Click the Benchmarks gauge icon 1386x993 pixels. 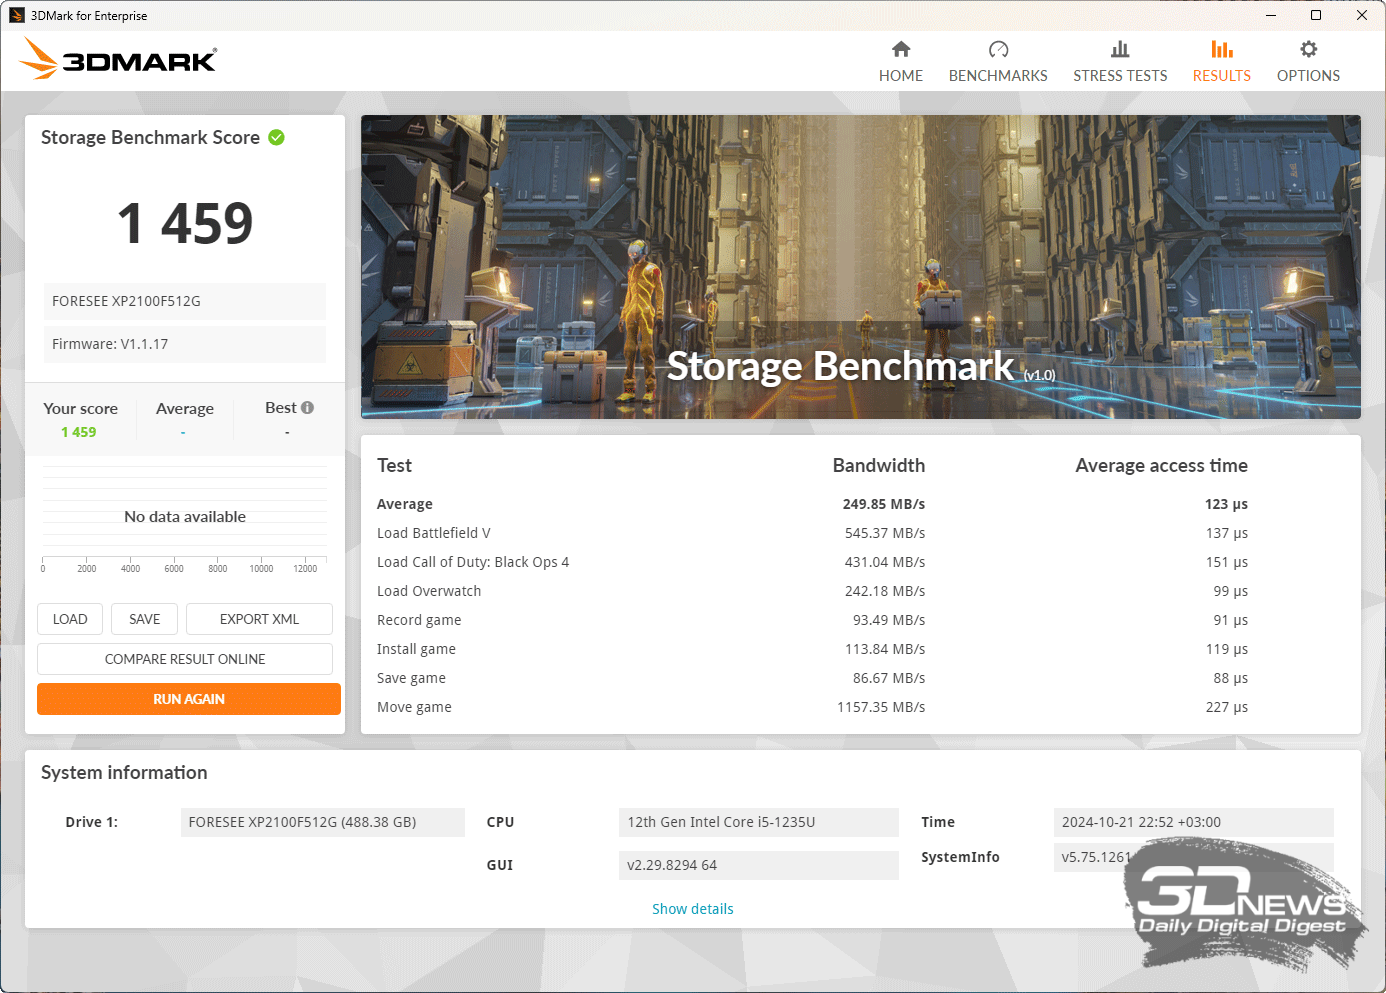(998, 49)
